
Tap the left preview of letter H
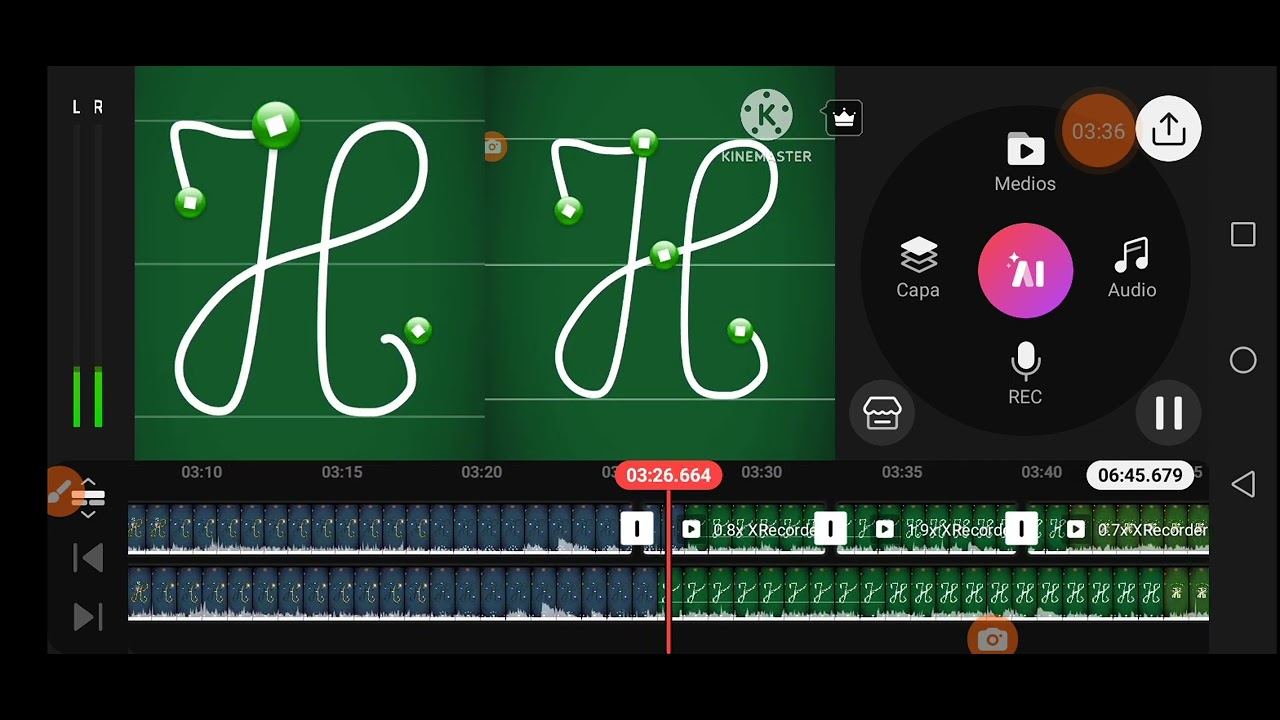point(310,263)
